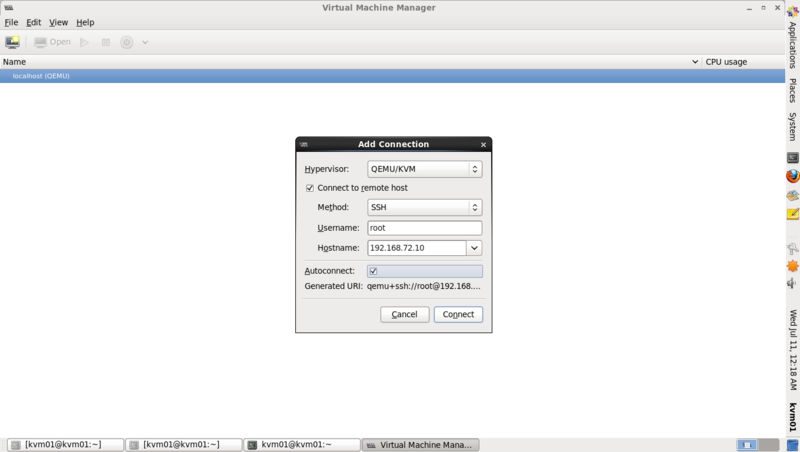Screen dimensions: 800x452
Task: Switch to first workspace in switcher
Action: point(747,445)
